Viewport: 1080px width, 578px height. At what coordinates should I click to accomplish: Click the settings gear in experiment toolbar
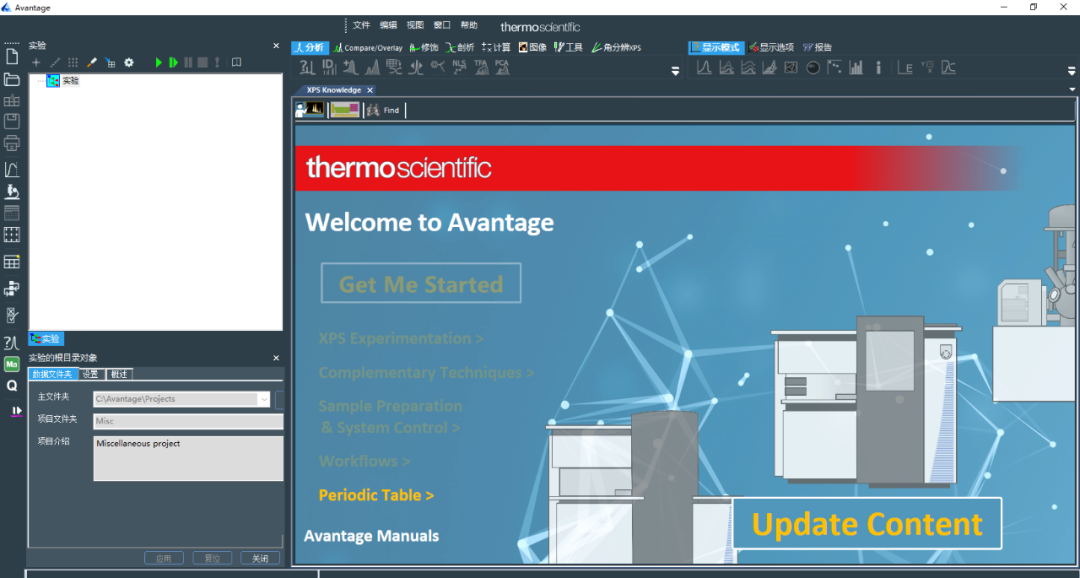[x=128, y=63]
